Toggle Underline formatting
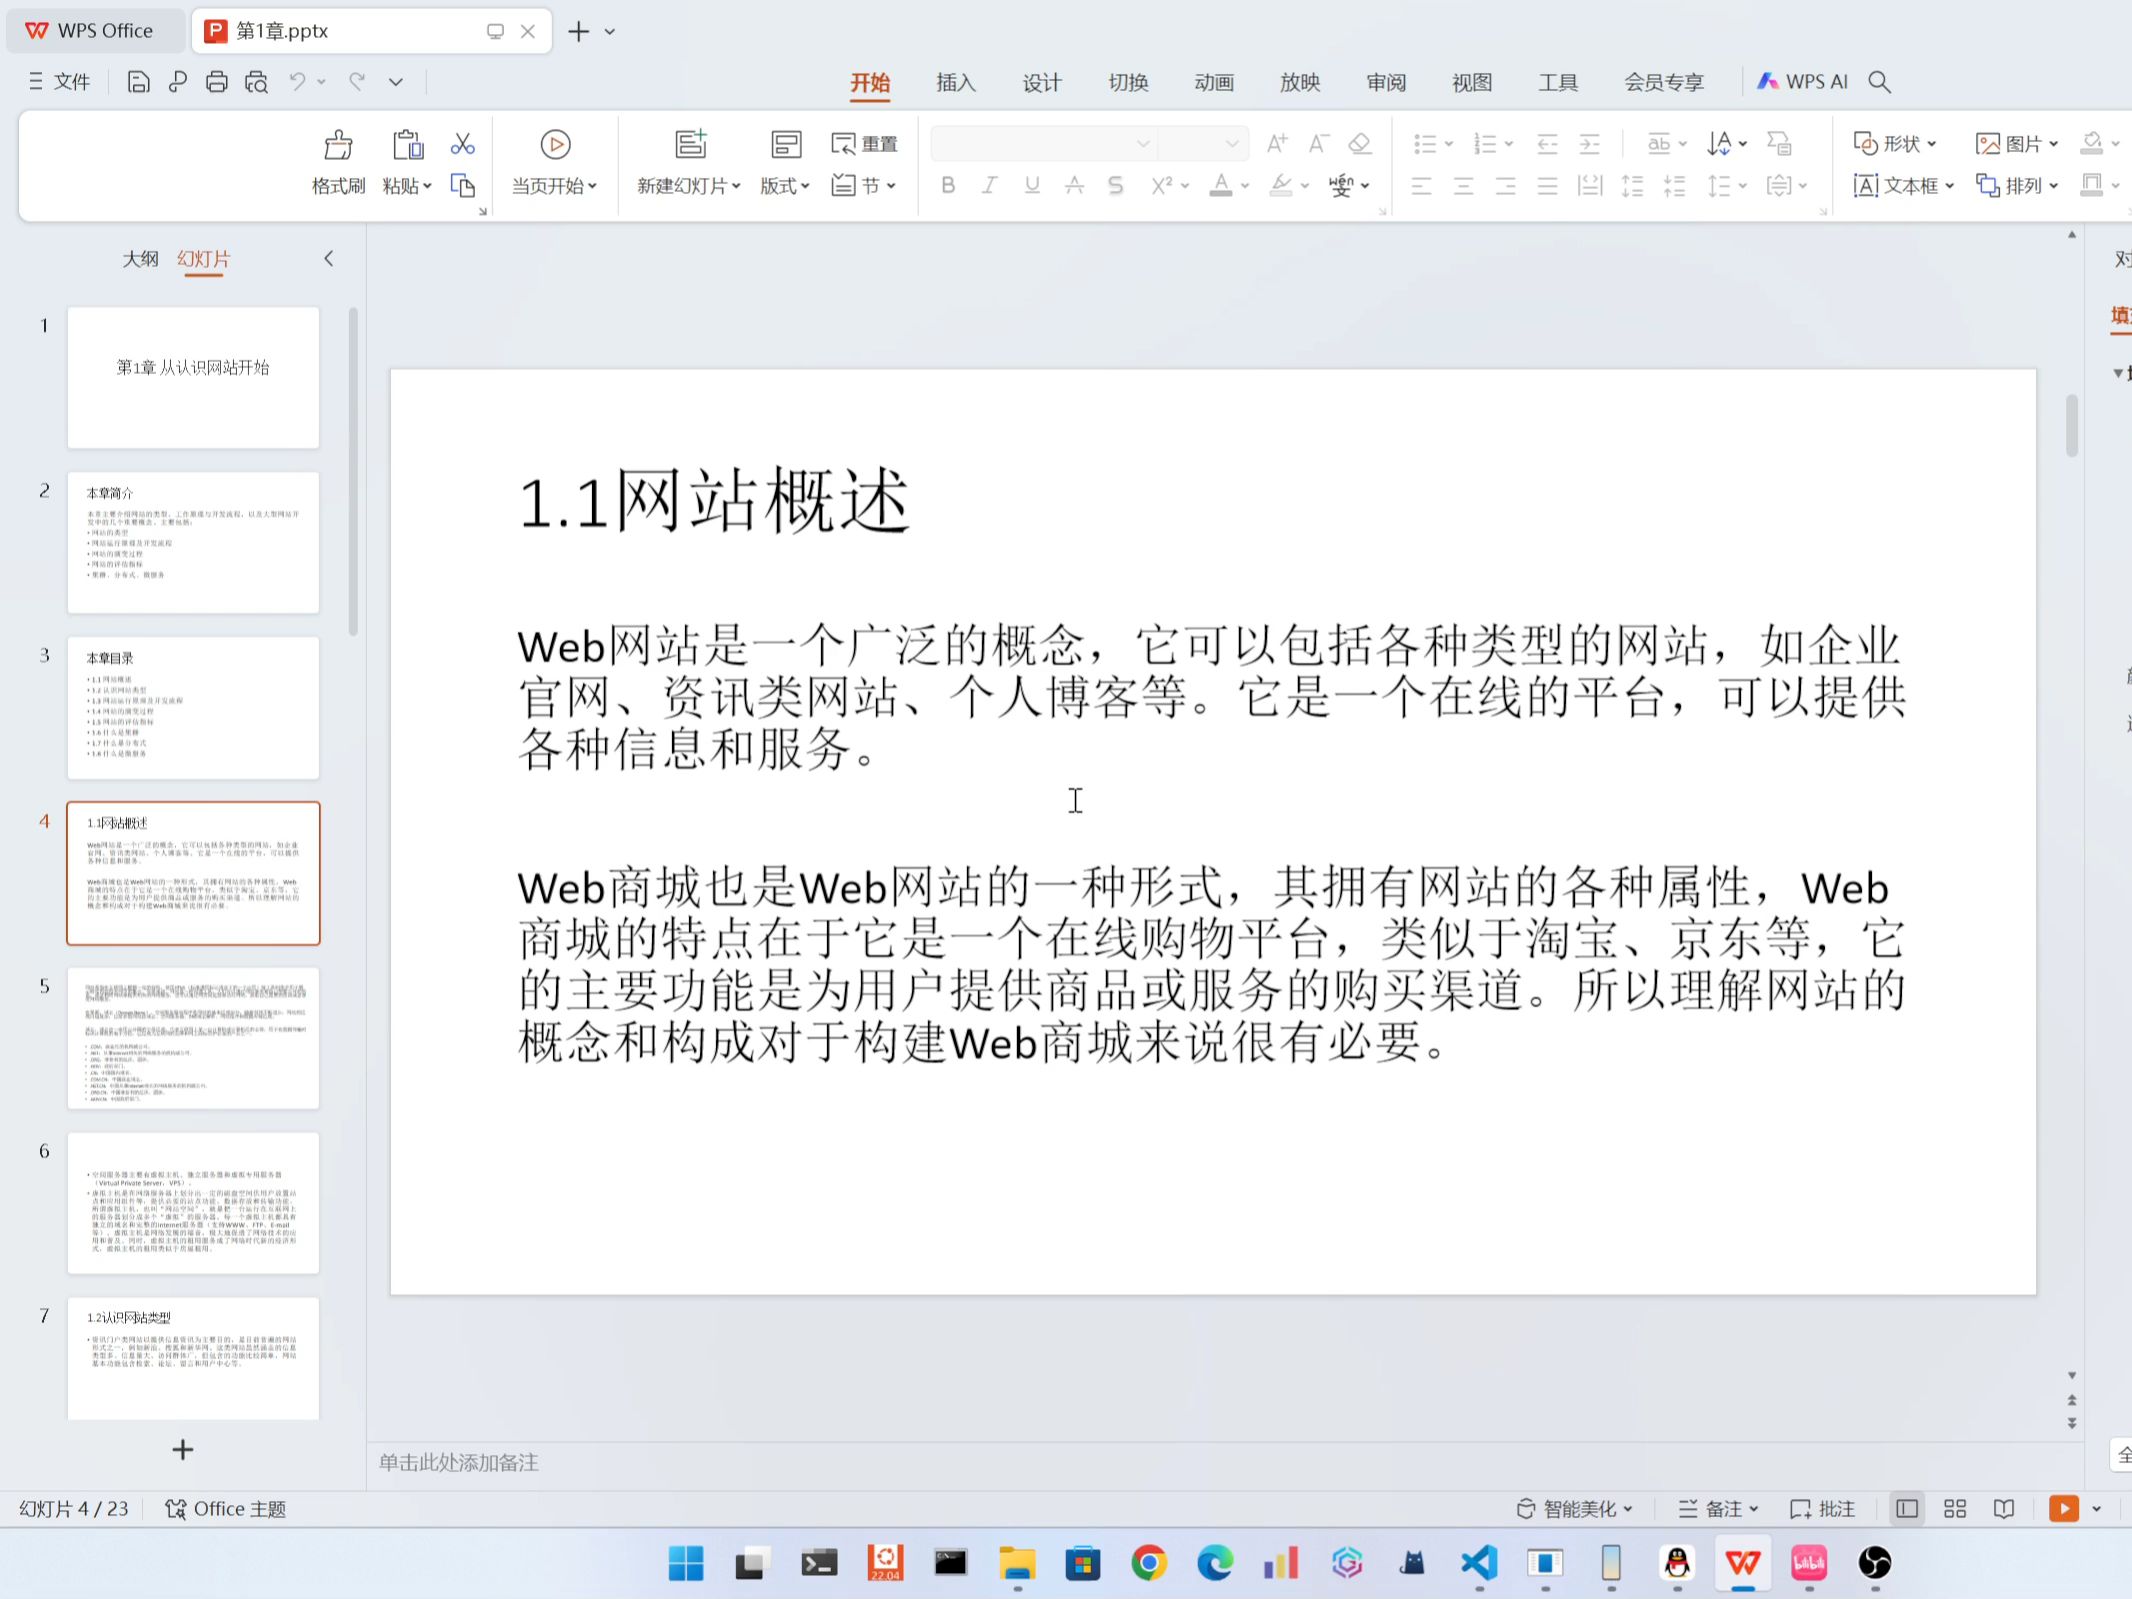 (1032, 185)
